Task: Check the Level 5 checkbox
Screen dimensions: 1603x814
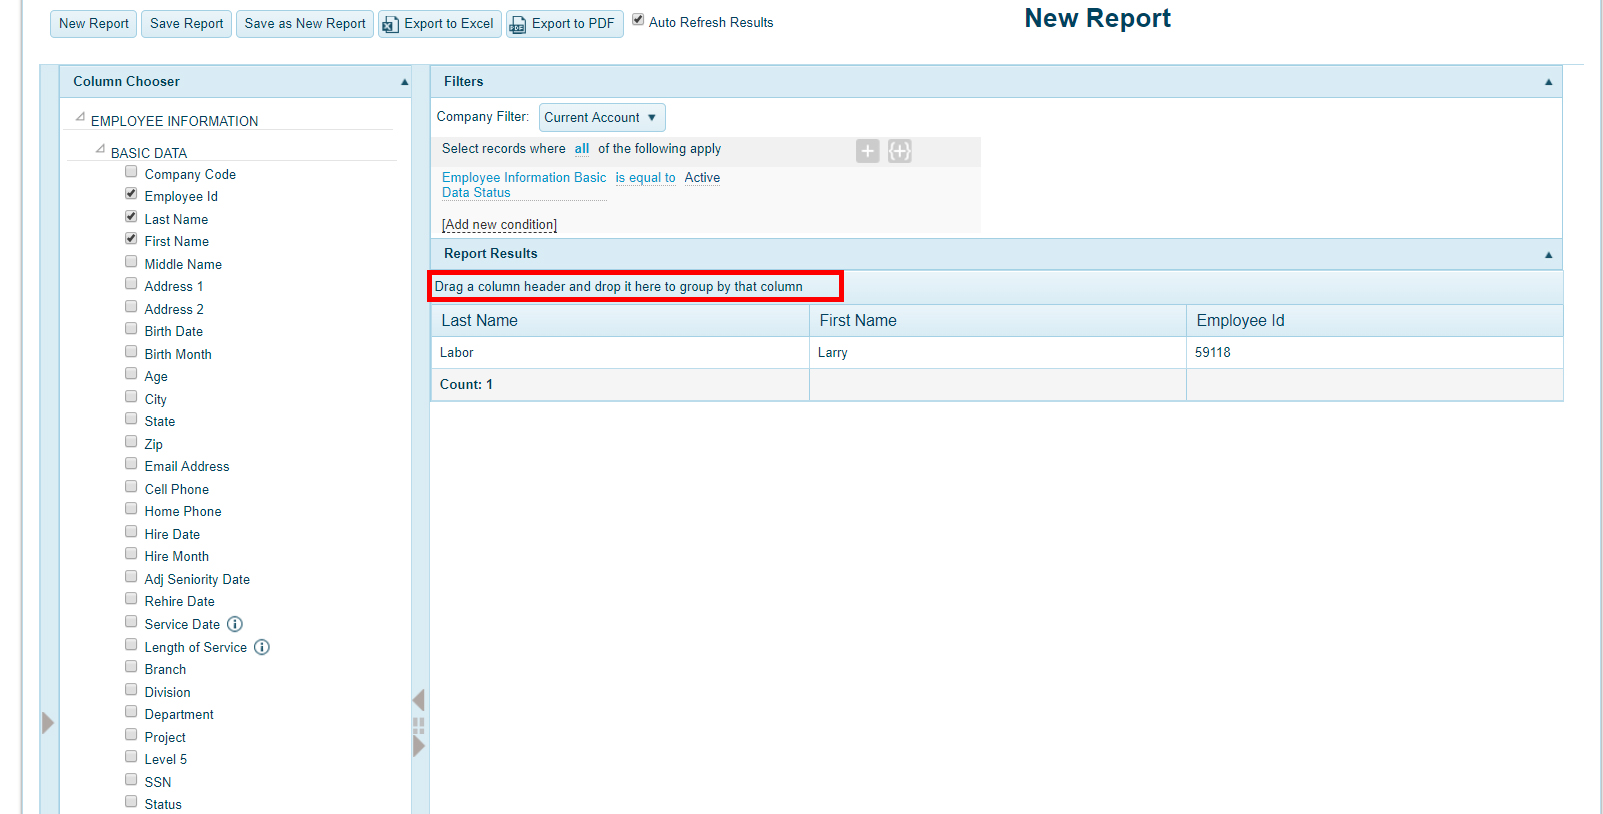Action: (131, 757)
